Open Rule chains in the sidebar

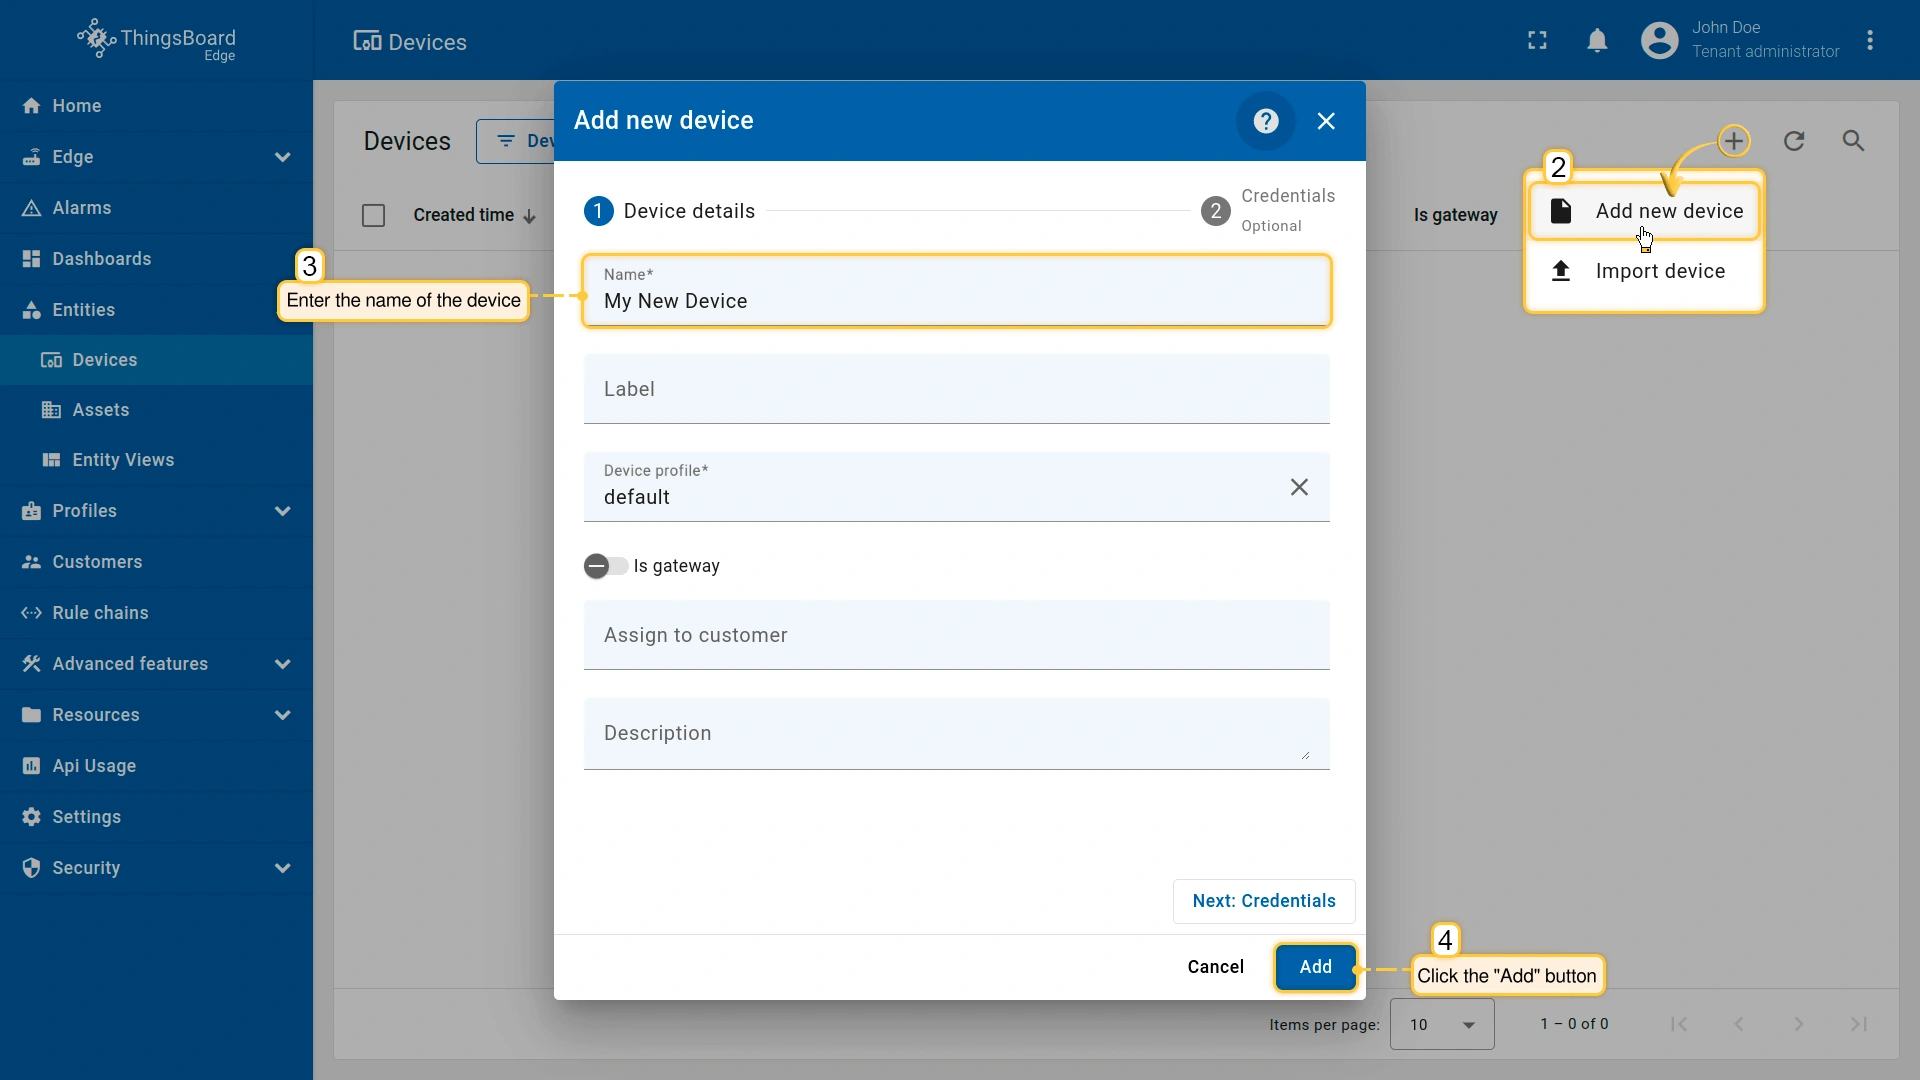tap(100, 613)
